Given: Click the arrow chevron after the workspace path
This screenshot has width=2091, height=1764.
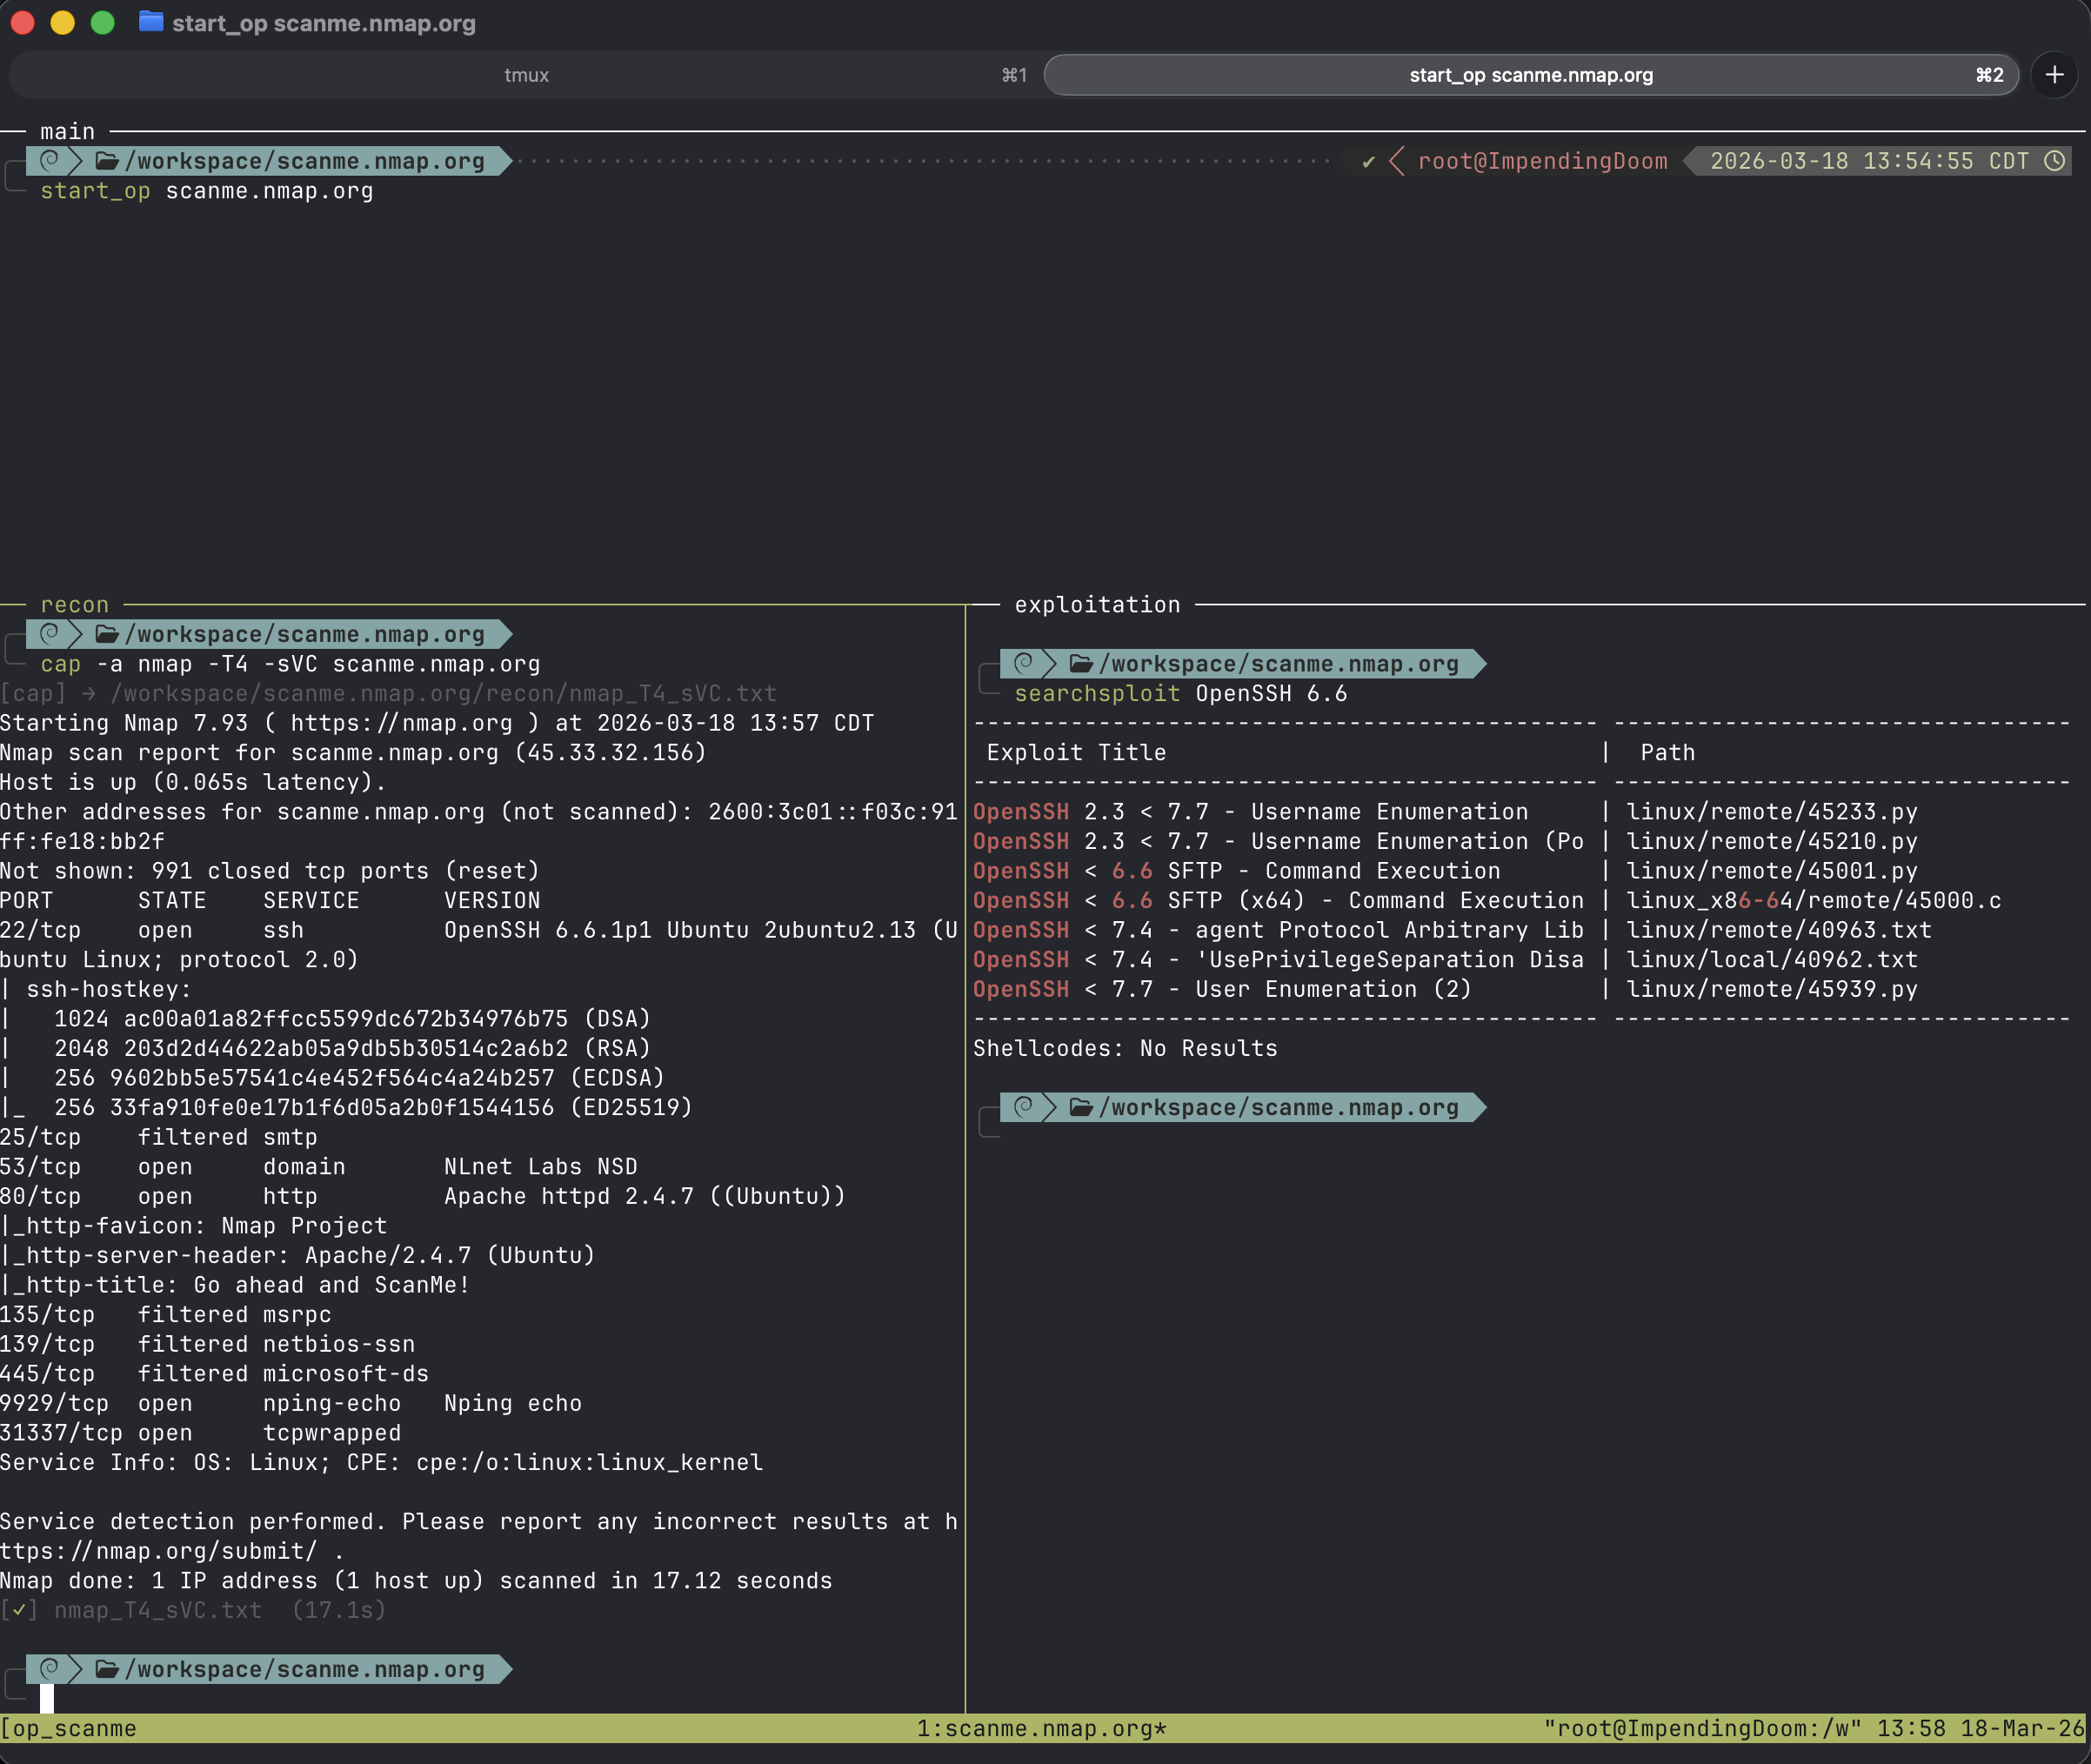Looking at the screenshot, I should pos(504,160).
